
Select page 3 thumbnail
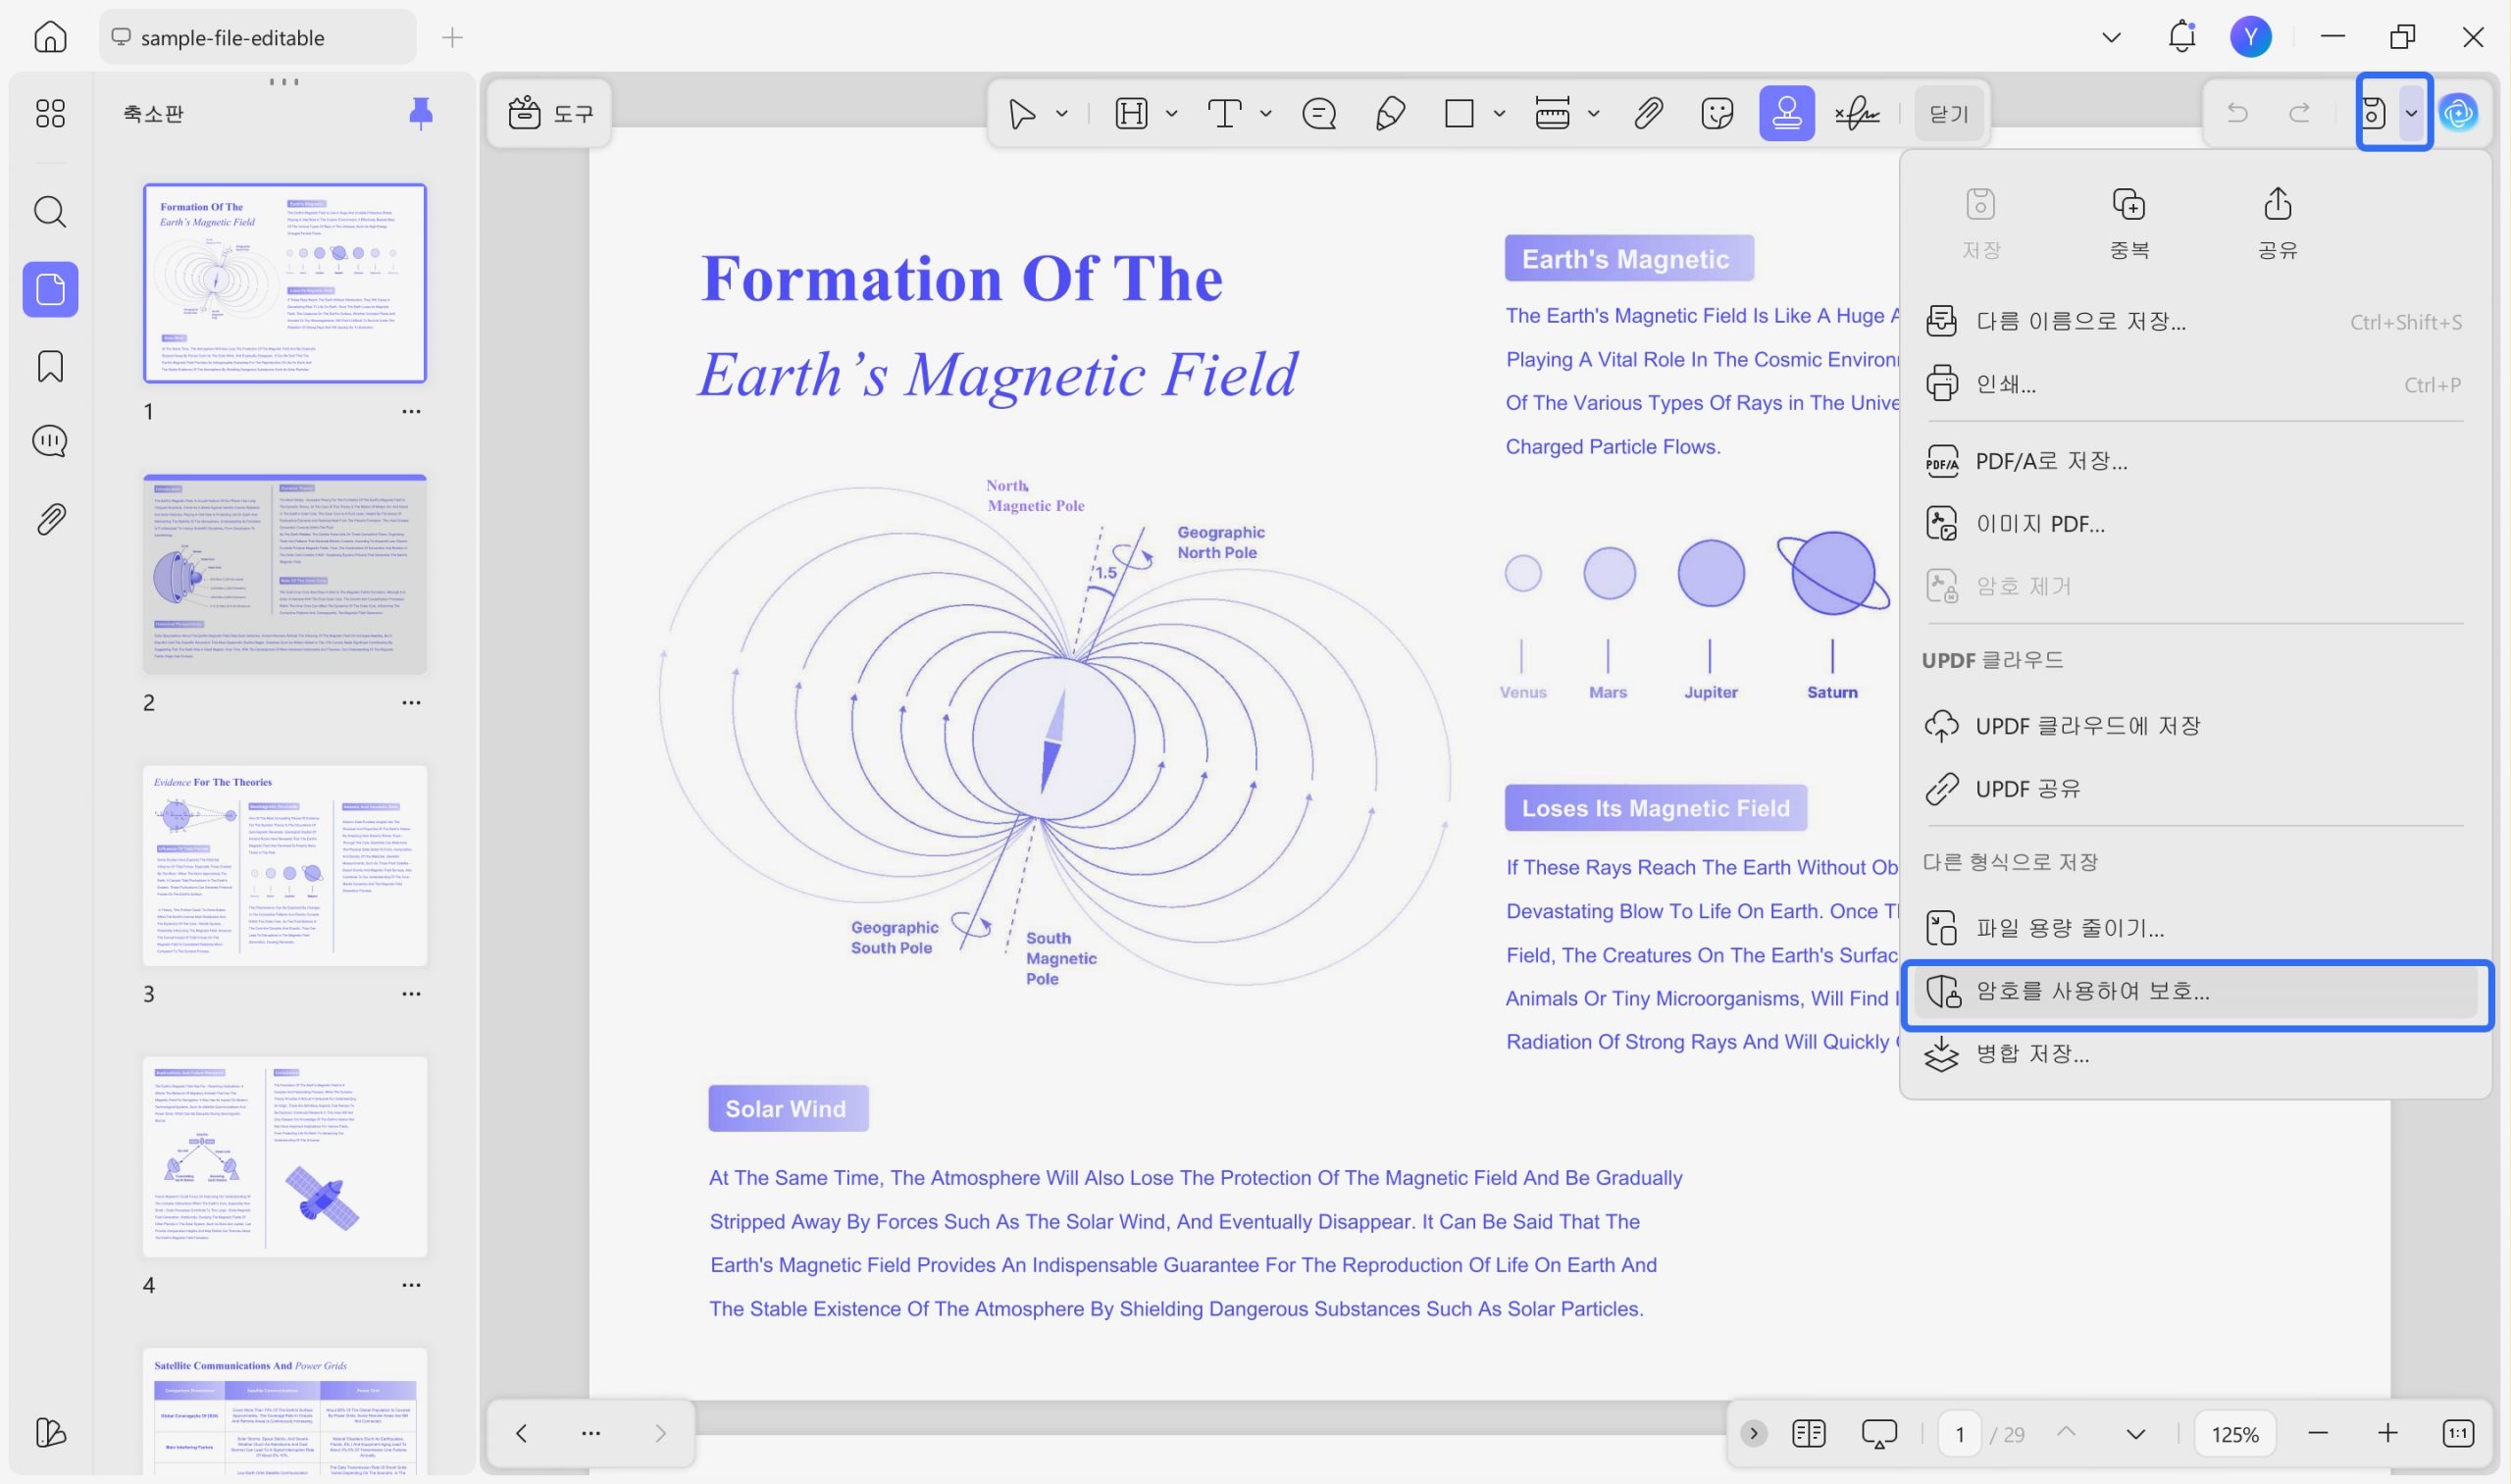coord(285,865)
